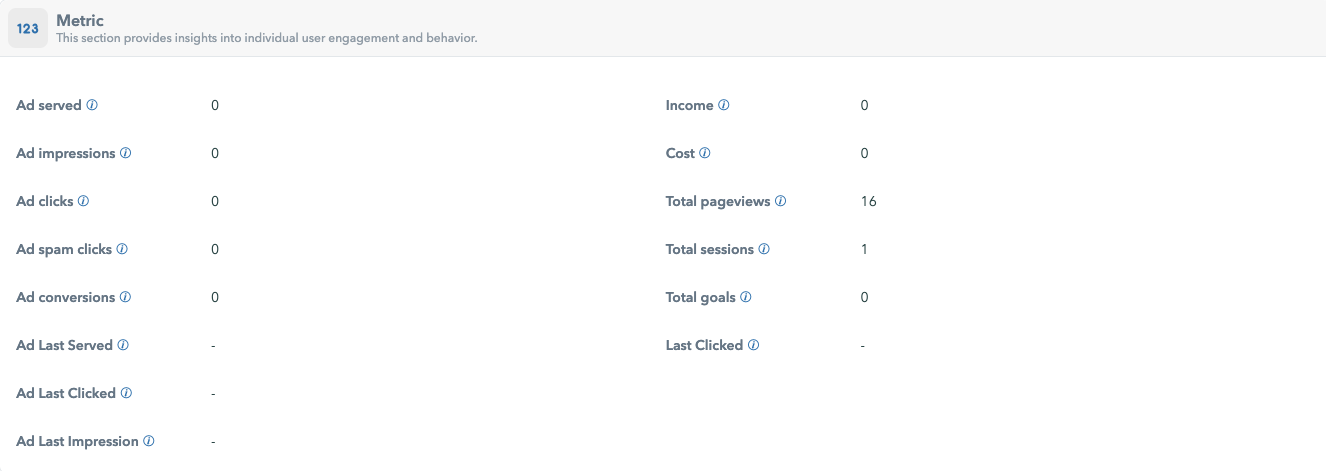Viewport: 1326px width, 471px height.
Task: Click the info icon beside Ad Last Served
Action: [x=123, y=345]
